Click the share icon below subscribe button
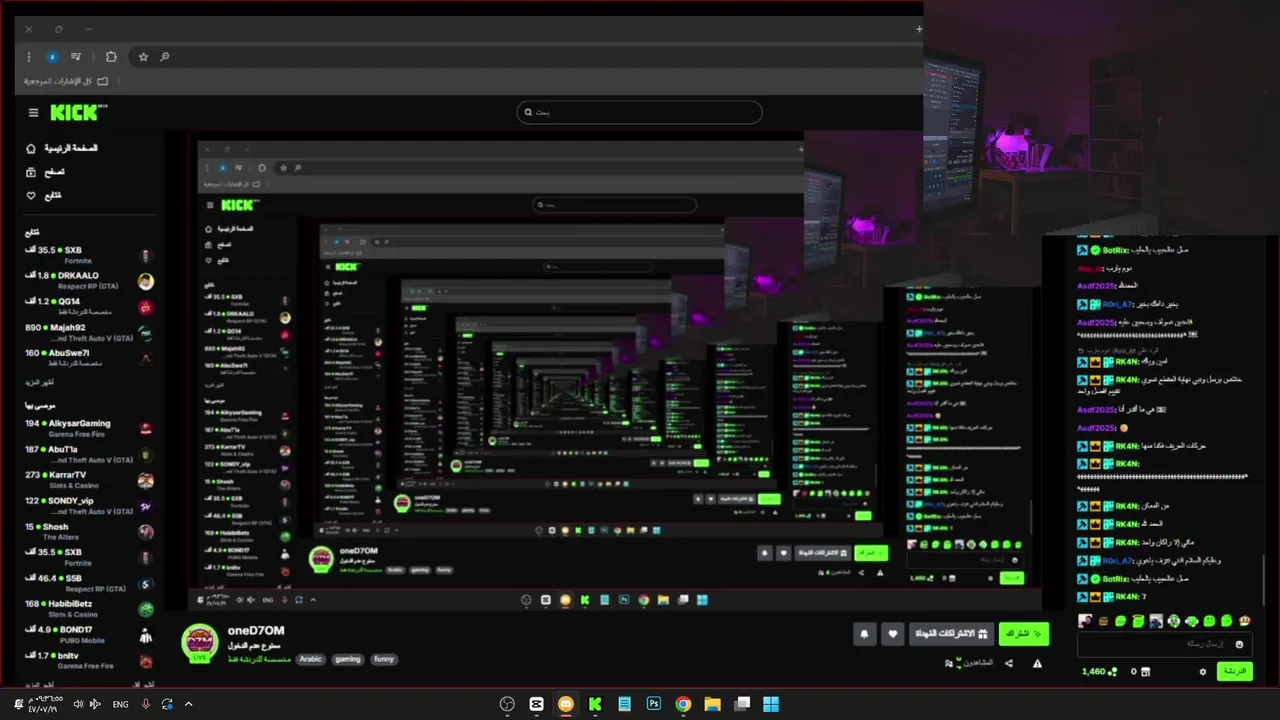 pos(1009,663)
